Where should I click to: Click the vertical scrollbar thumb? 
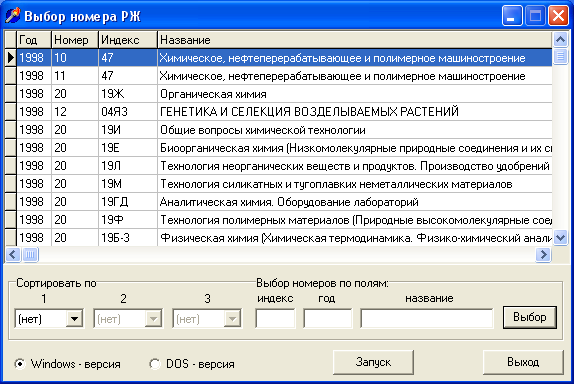click(560, 56)
